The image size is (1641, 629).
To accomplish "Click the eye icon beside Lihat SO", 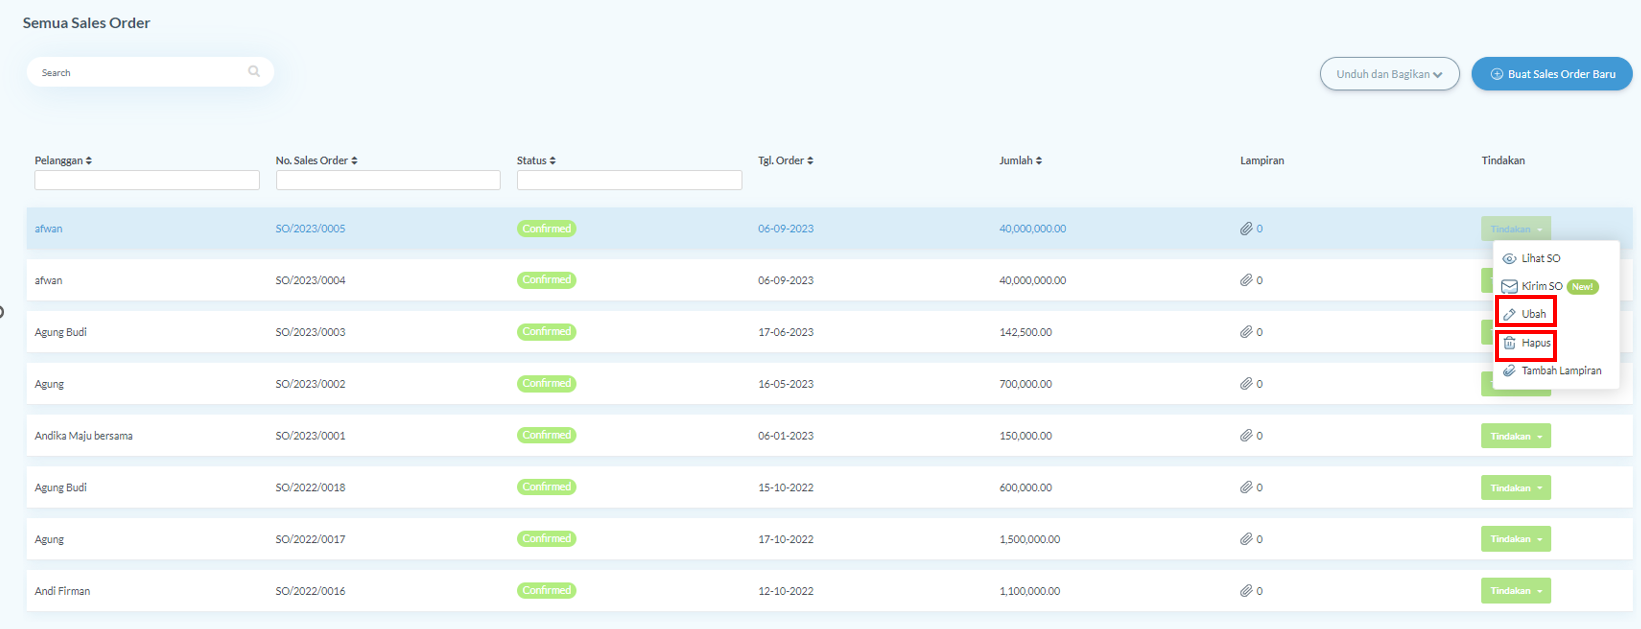I will tap(1509, 258).
